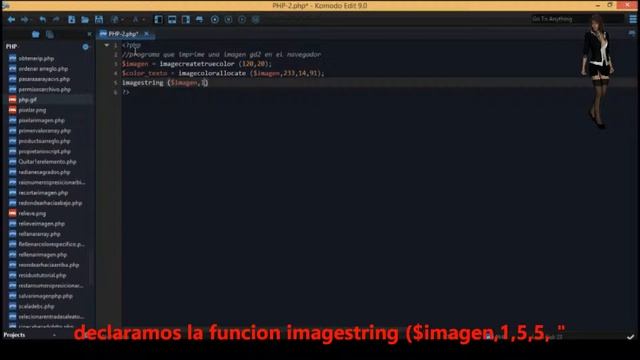Click the Open File folder icon
Screen dimensions: 640x360
click(85, 19)
